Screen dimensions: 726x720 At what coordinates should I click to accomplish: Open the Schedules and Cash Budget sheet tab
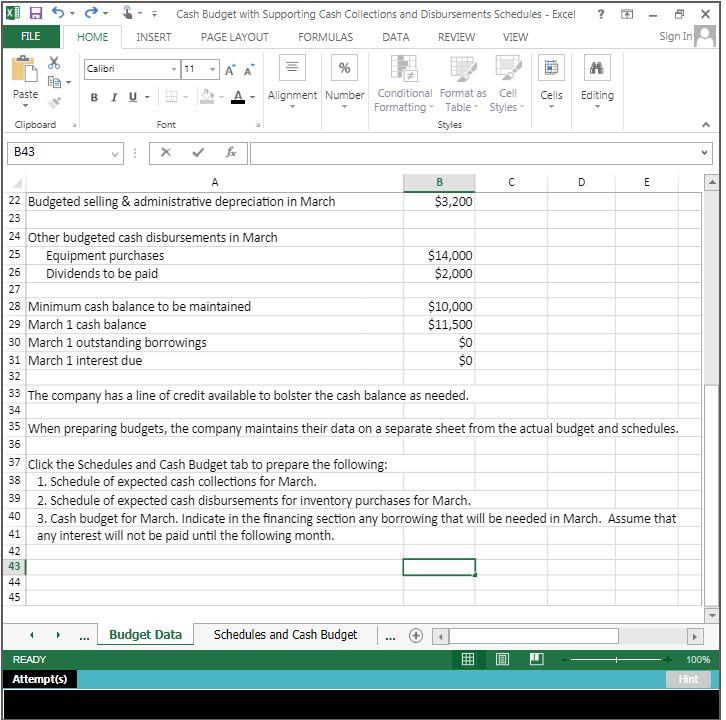(285, 634)
